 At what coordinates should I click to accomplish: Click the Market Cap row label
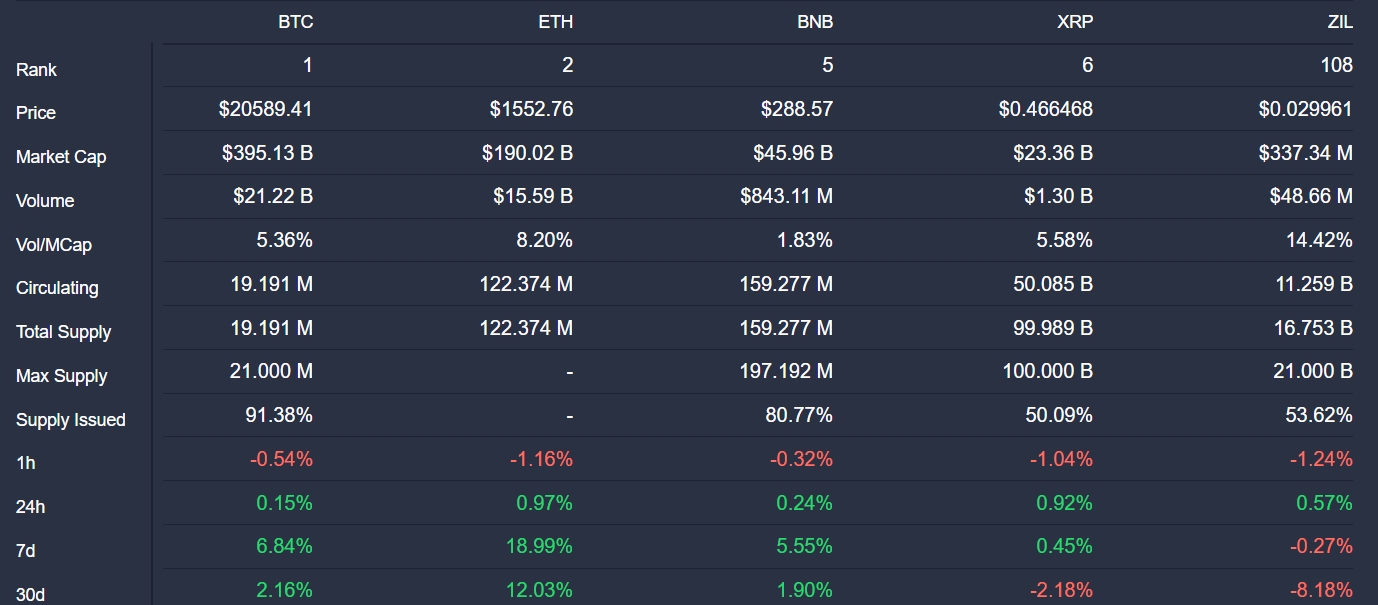coord(61,157)
